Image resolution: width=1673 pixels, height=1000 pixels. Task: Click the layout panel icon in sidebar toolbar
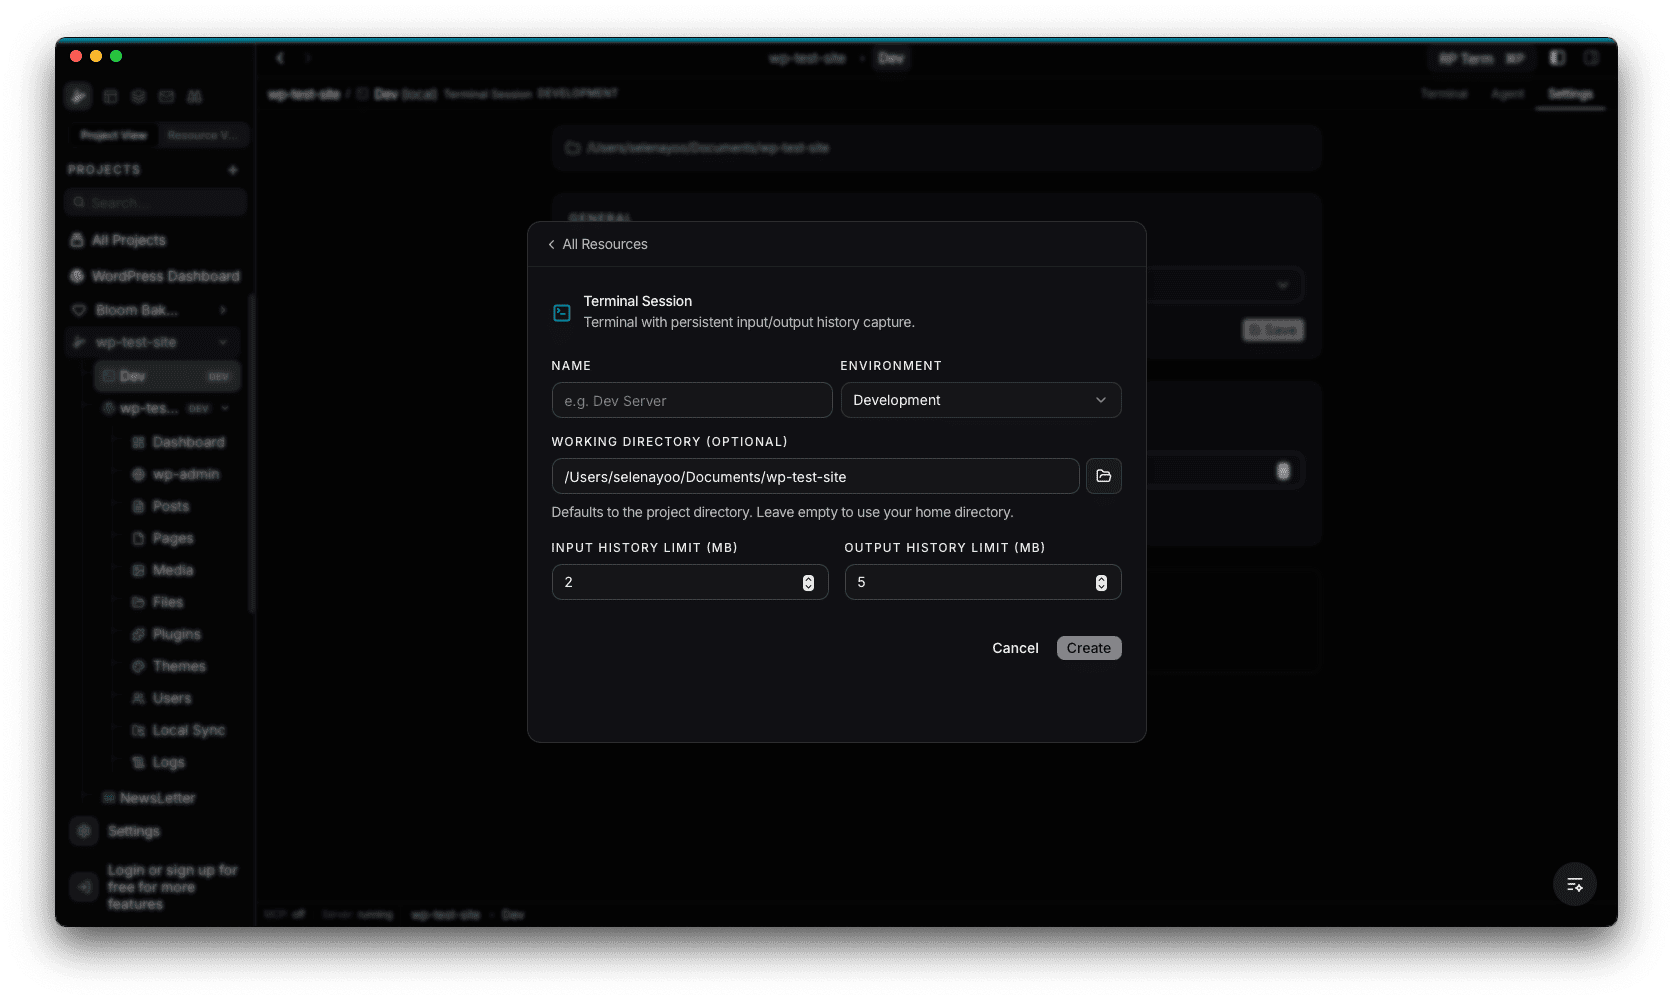coord(111,96)
